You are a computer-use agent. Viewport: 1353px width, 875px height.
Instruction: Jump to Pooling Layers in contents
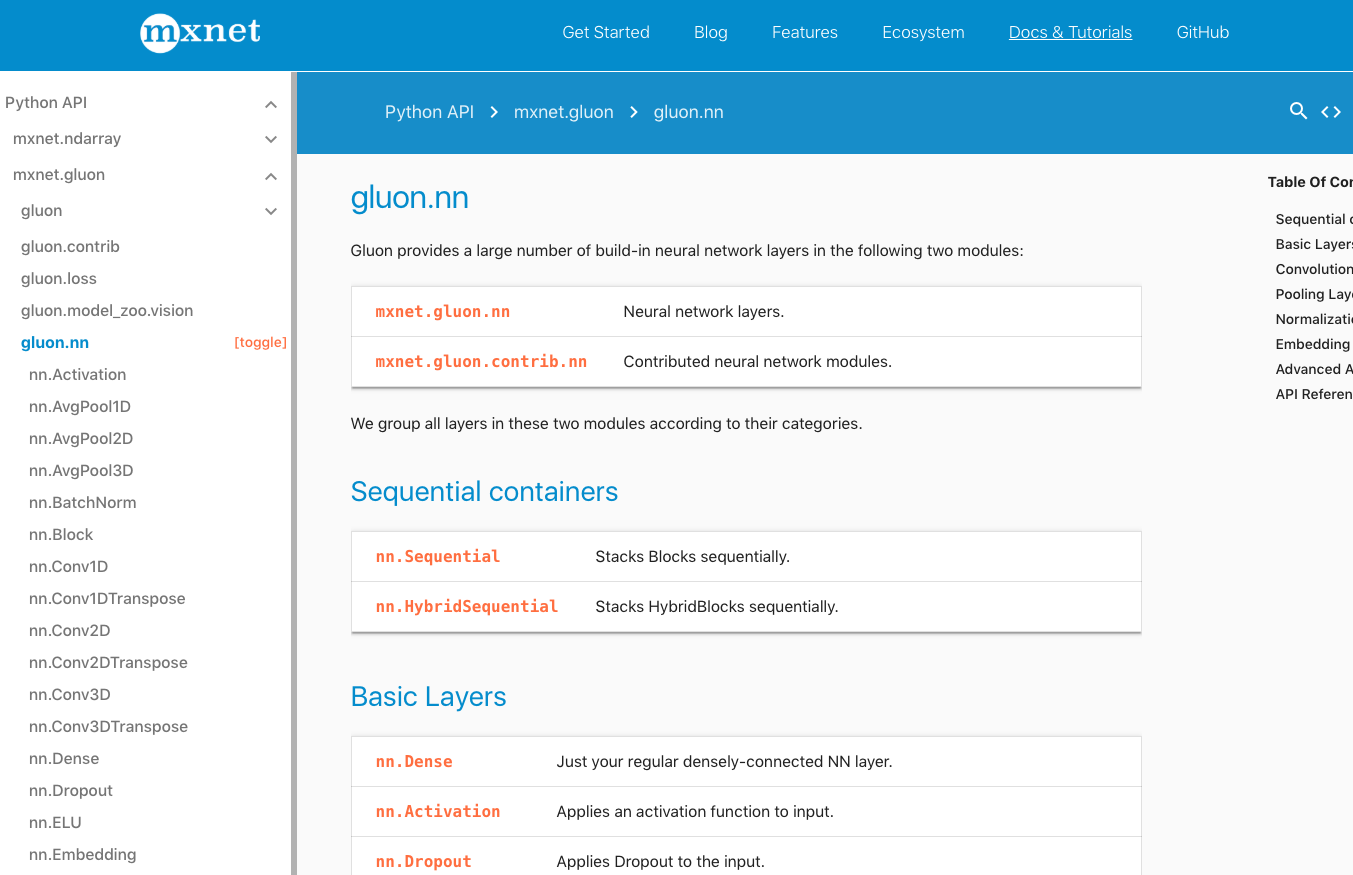[1314, 294]
